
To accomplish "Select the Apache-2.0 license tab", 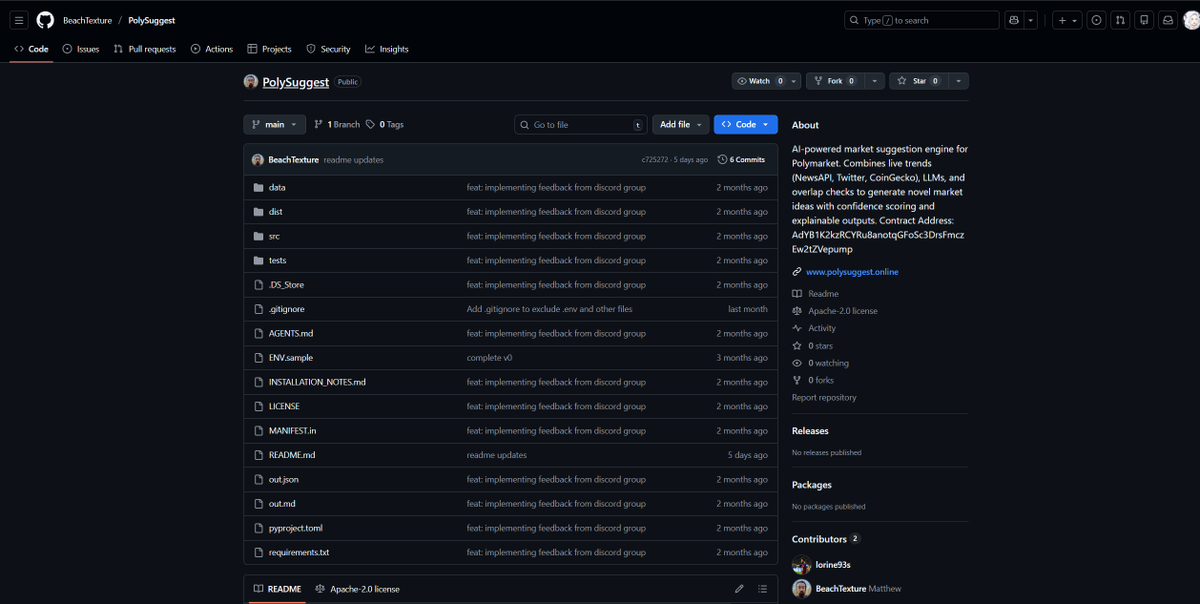I will pos(357,589).
